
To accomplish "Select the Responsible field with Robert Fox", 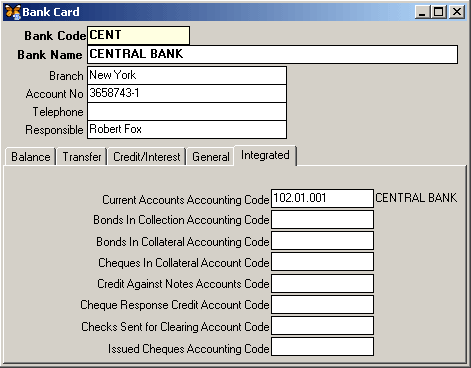I will 187,129.
